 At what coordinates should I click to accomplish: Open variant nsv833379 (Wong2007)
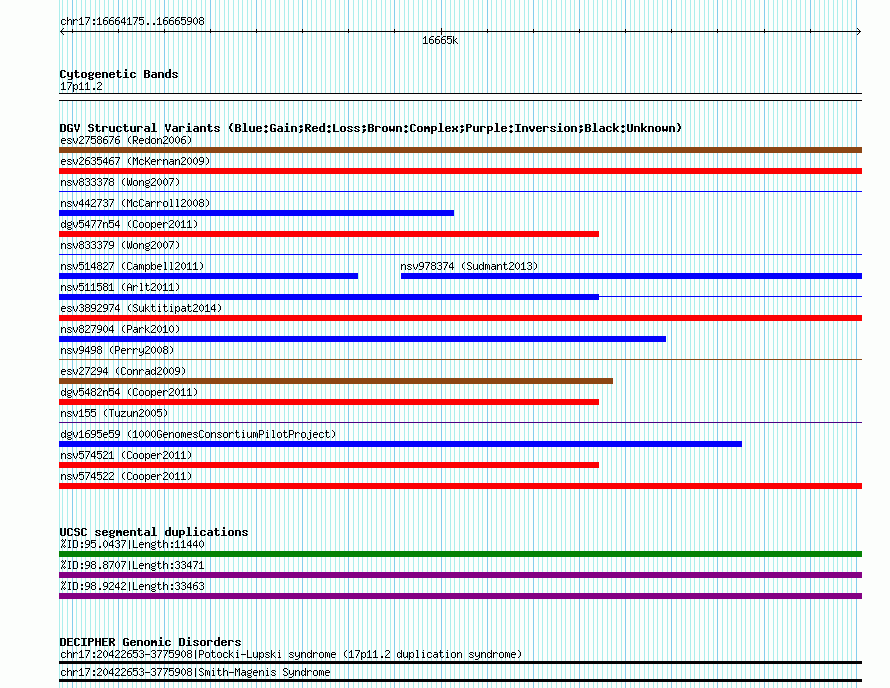tap(120, 245)
